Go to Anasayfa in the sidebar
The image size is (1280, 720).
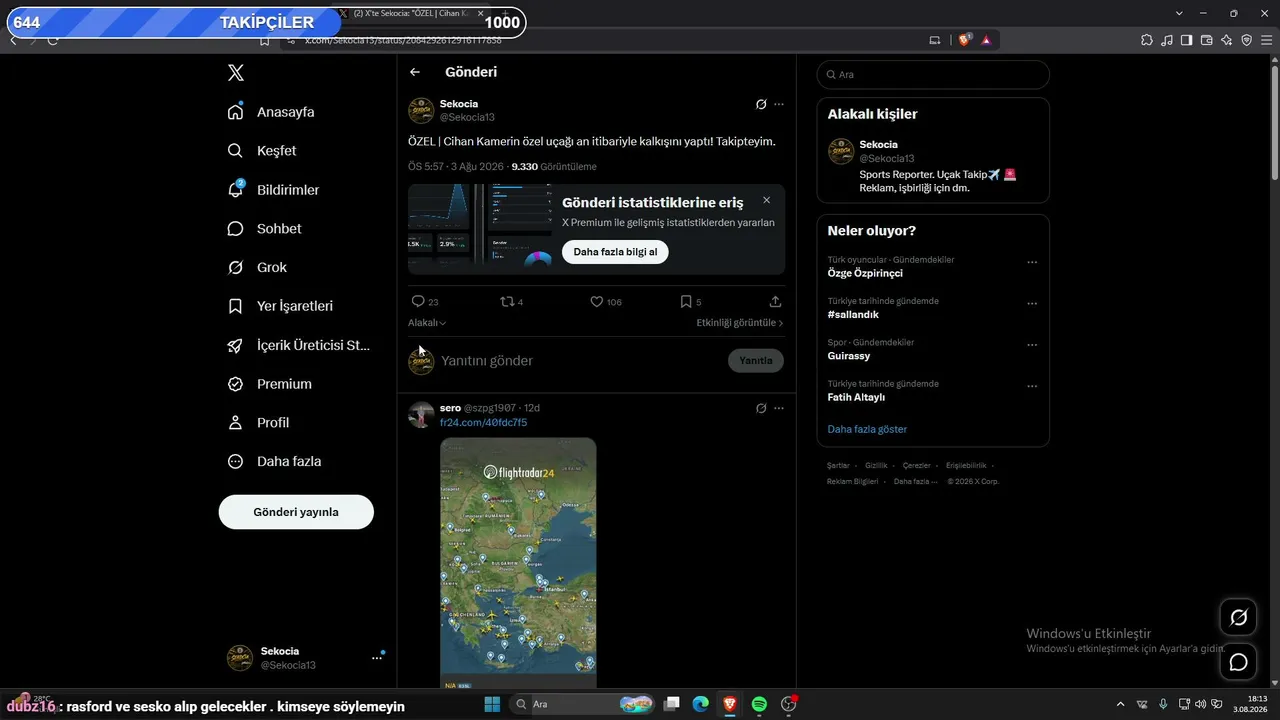coord(272,112)
